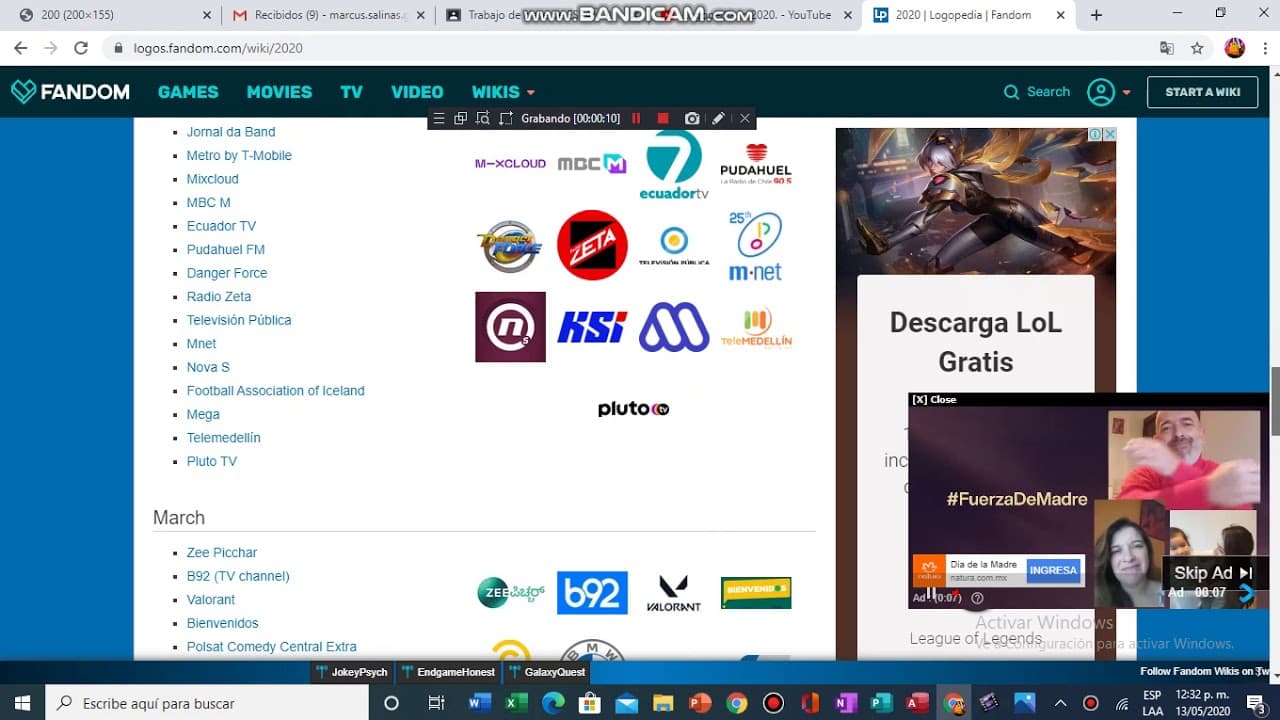Viewport: 1280px width, 720px height.
Task: Stop the Bandicam recording
Action: pos(662,118)
